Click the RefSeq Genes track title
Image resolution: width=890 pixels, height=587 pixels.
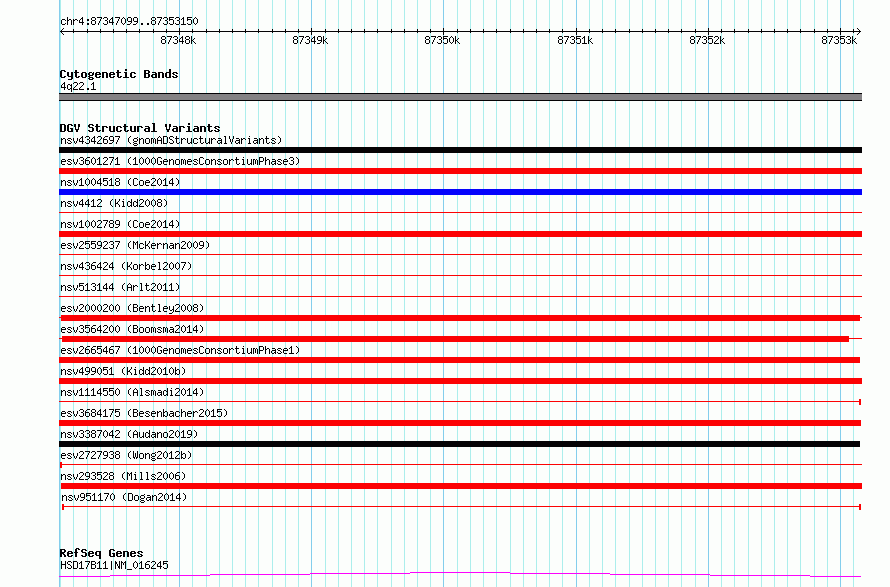click(101, 553)
